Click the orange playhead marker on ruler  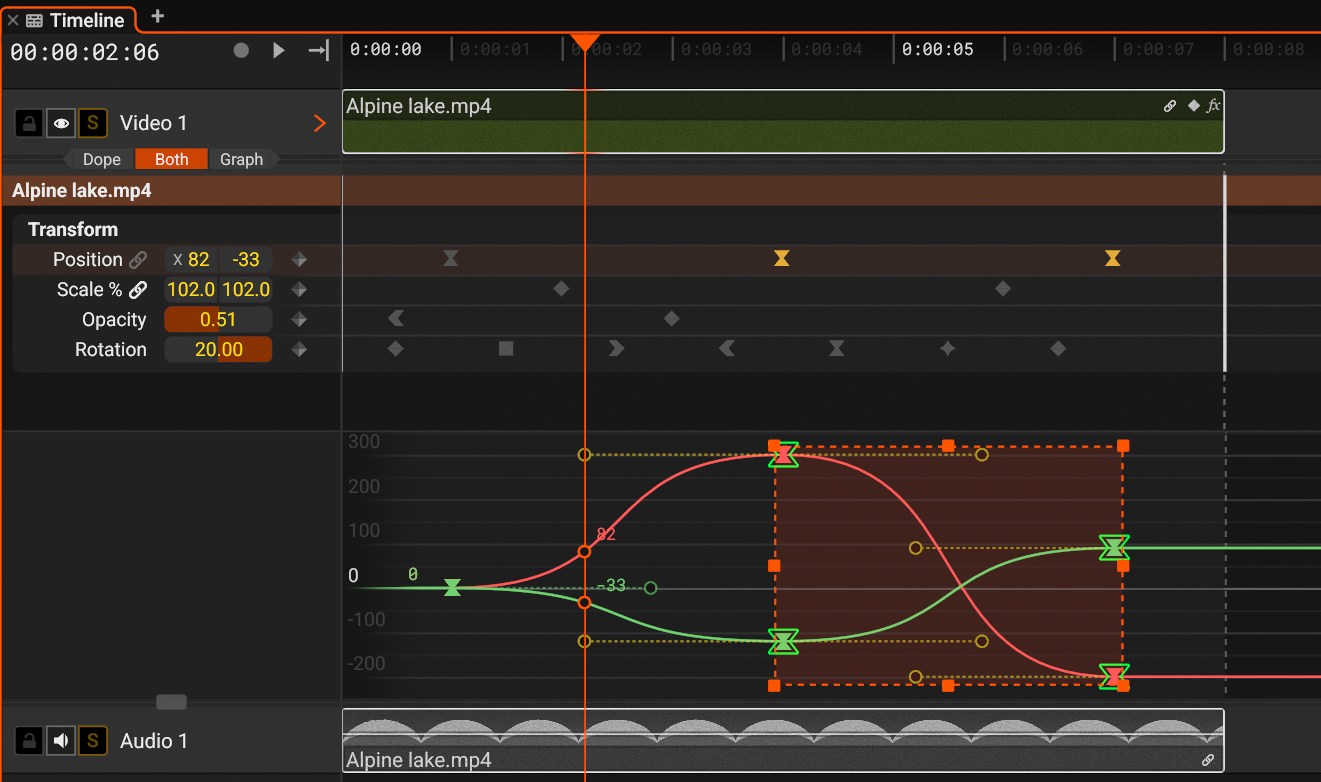tap(585, 43)
